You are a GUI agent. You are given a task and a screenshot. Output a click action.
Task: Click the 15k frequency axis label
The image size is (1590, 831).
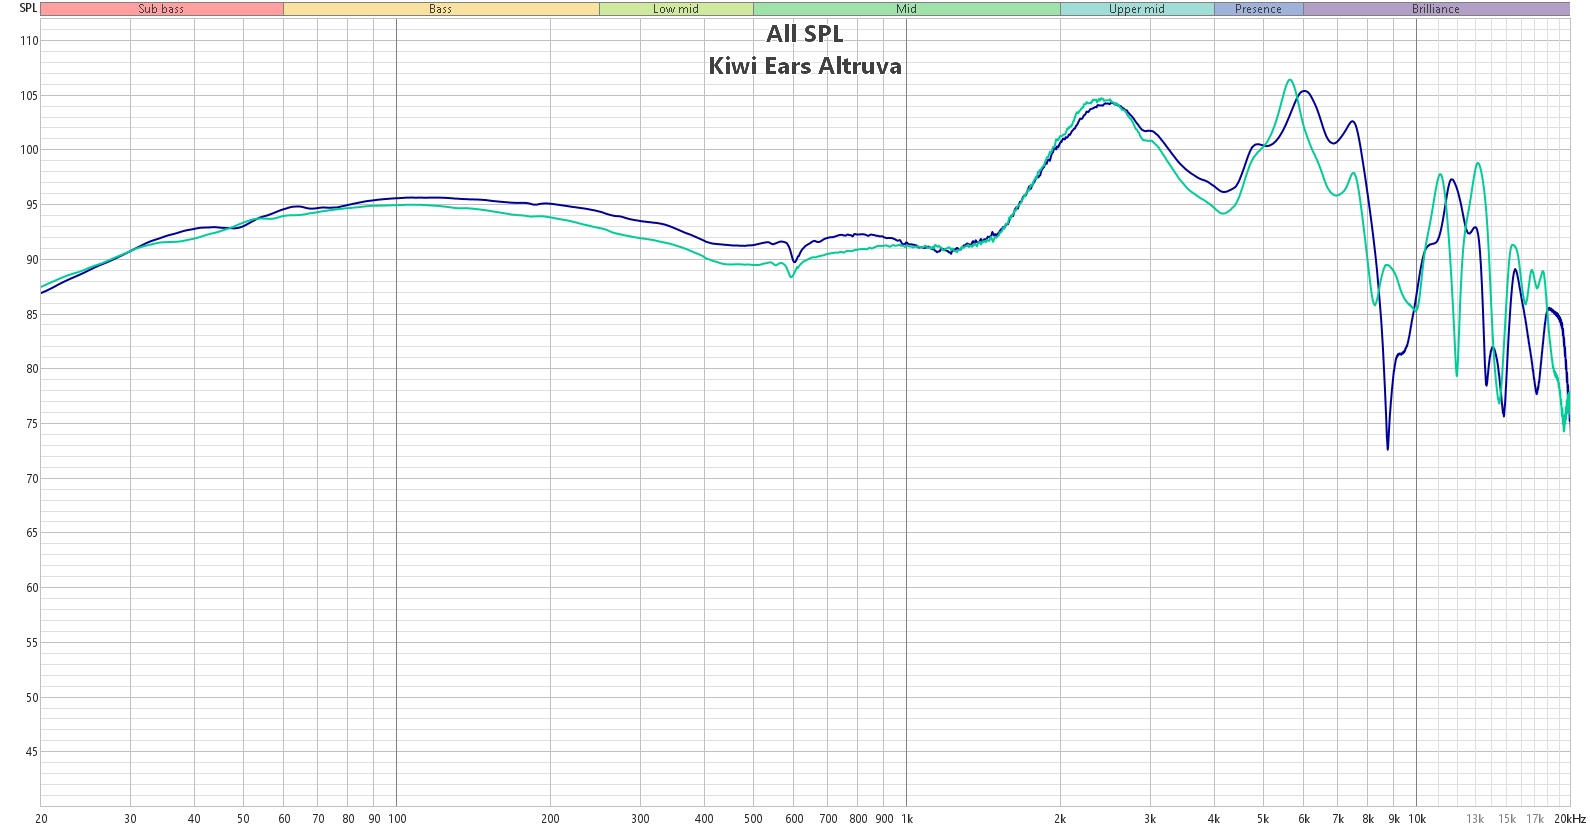click(x=1507, y=819)
